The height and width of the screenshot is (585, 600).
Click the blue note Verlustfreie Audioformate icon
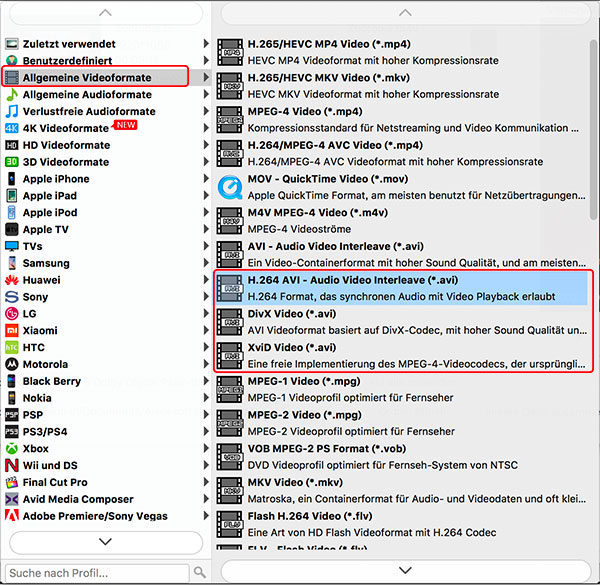[x=12, y=111]
